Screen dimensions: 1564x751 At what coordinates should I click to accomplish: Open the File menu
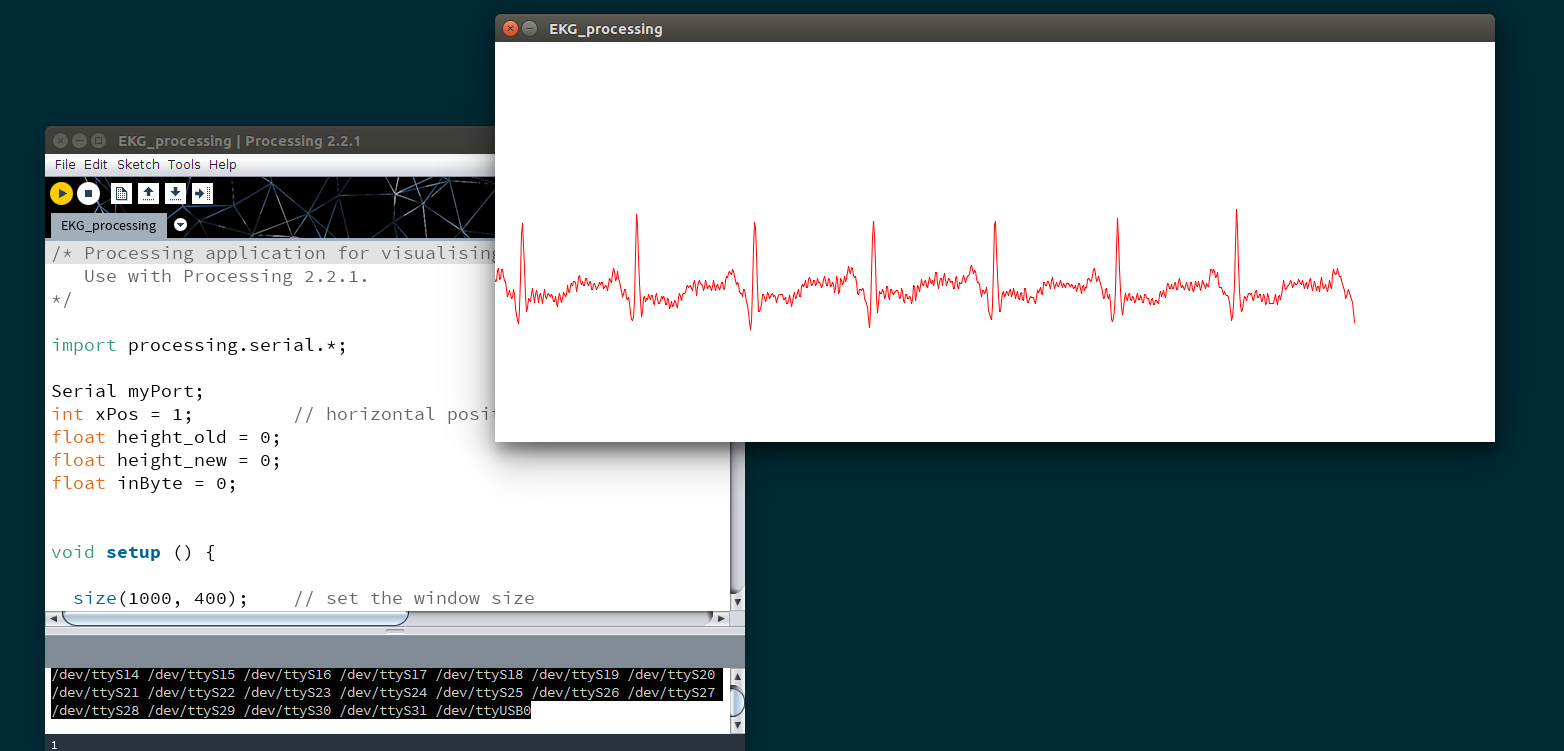[65, 165]
